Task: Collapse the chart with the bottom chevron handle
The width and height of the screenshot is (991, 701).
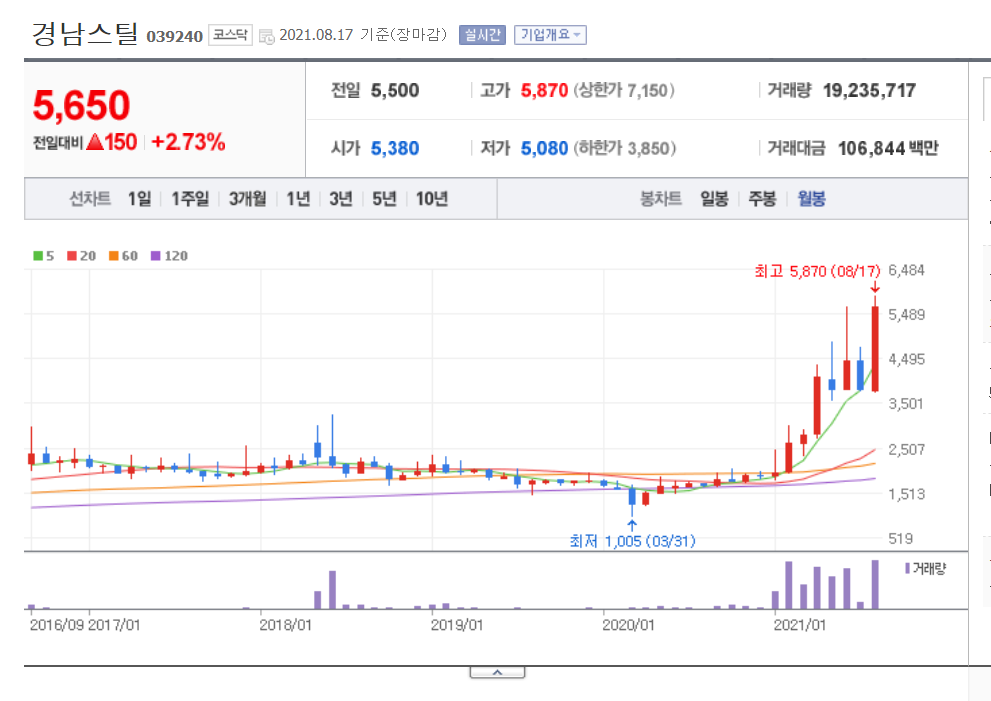Action: [x=497, y=673]
